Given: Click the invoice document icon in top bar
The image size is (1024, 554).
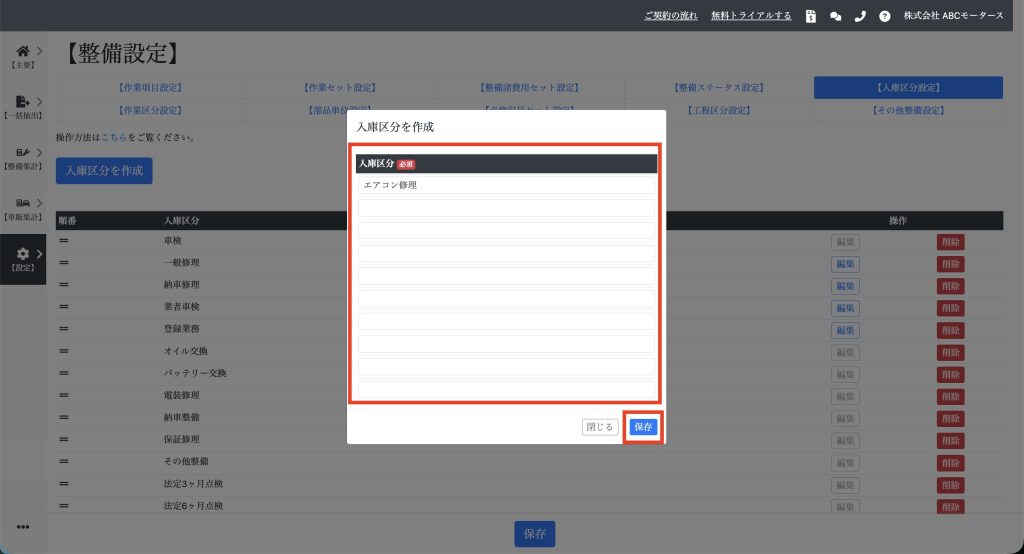Looking at the screenshot, I should pos(811,16).
